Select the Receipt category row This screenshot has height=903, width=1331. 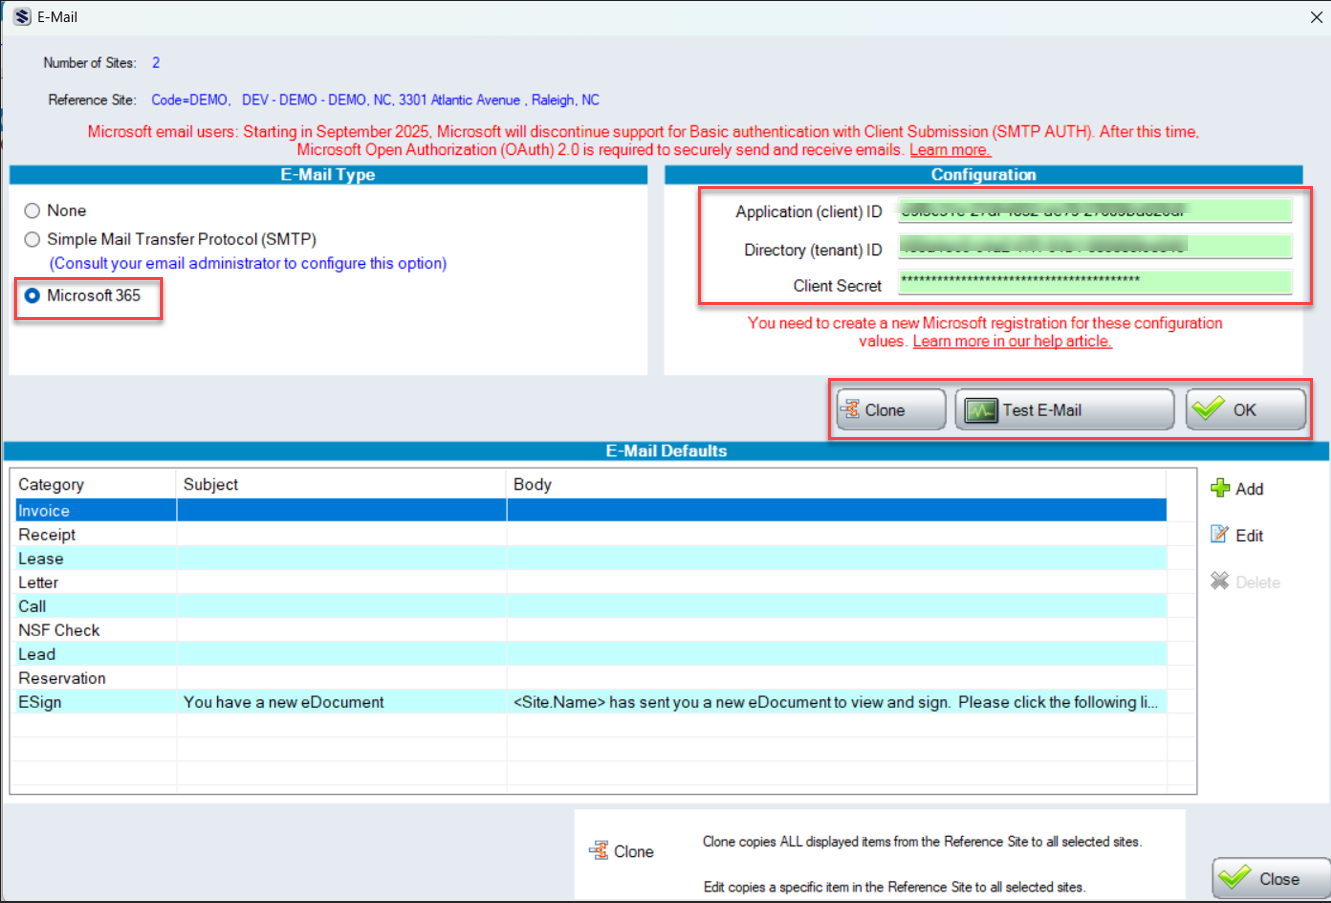click(589, 534)
